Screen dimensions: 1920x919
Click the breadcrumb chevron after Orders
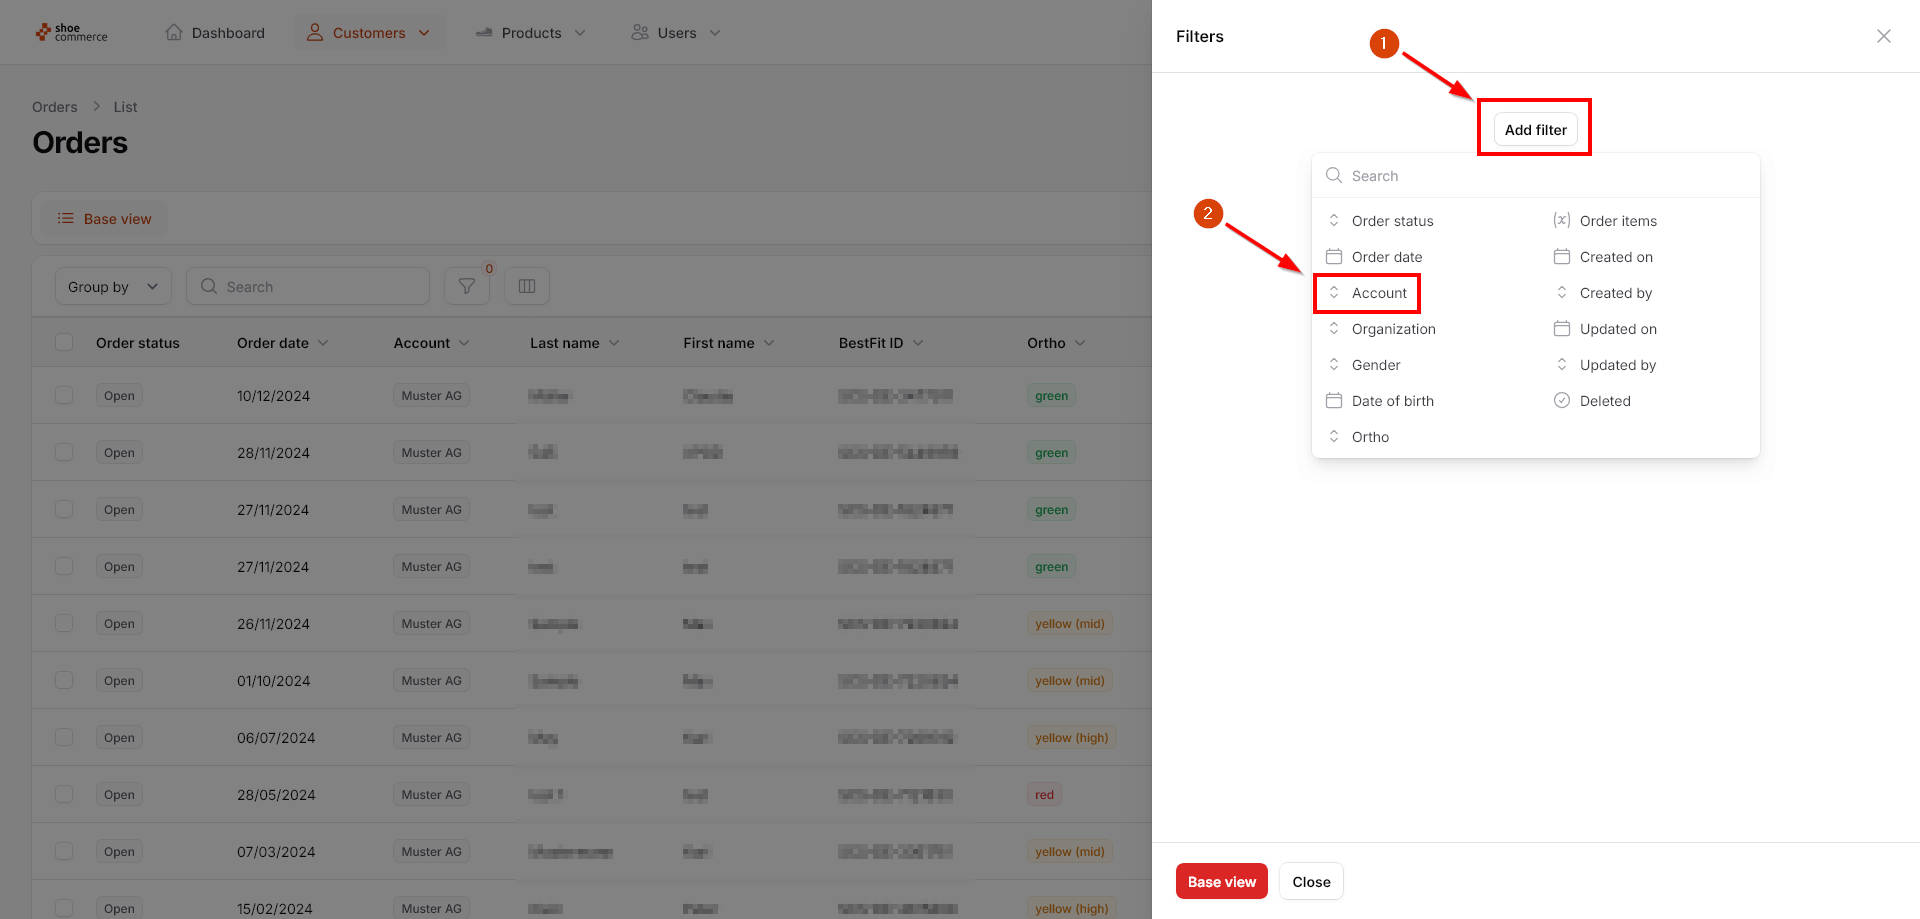click(x=97, y=106)
